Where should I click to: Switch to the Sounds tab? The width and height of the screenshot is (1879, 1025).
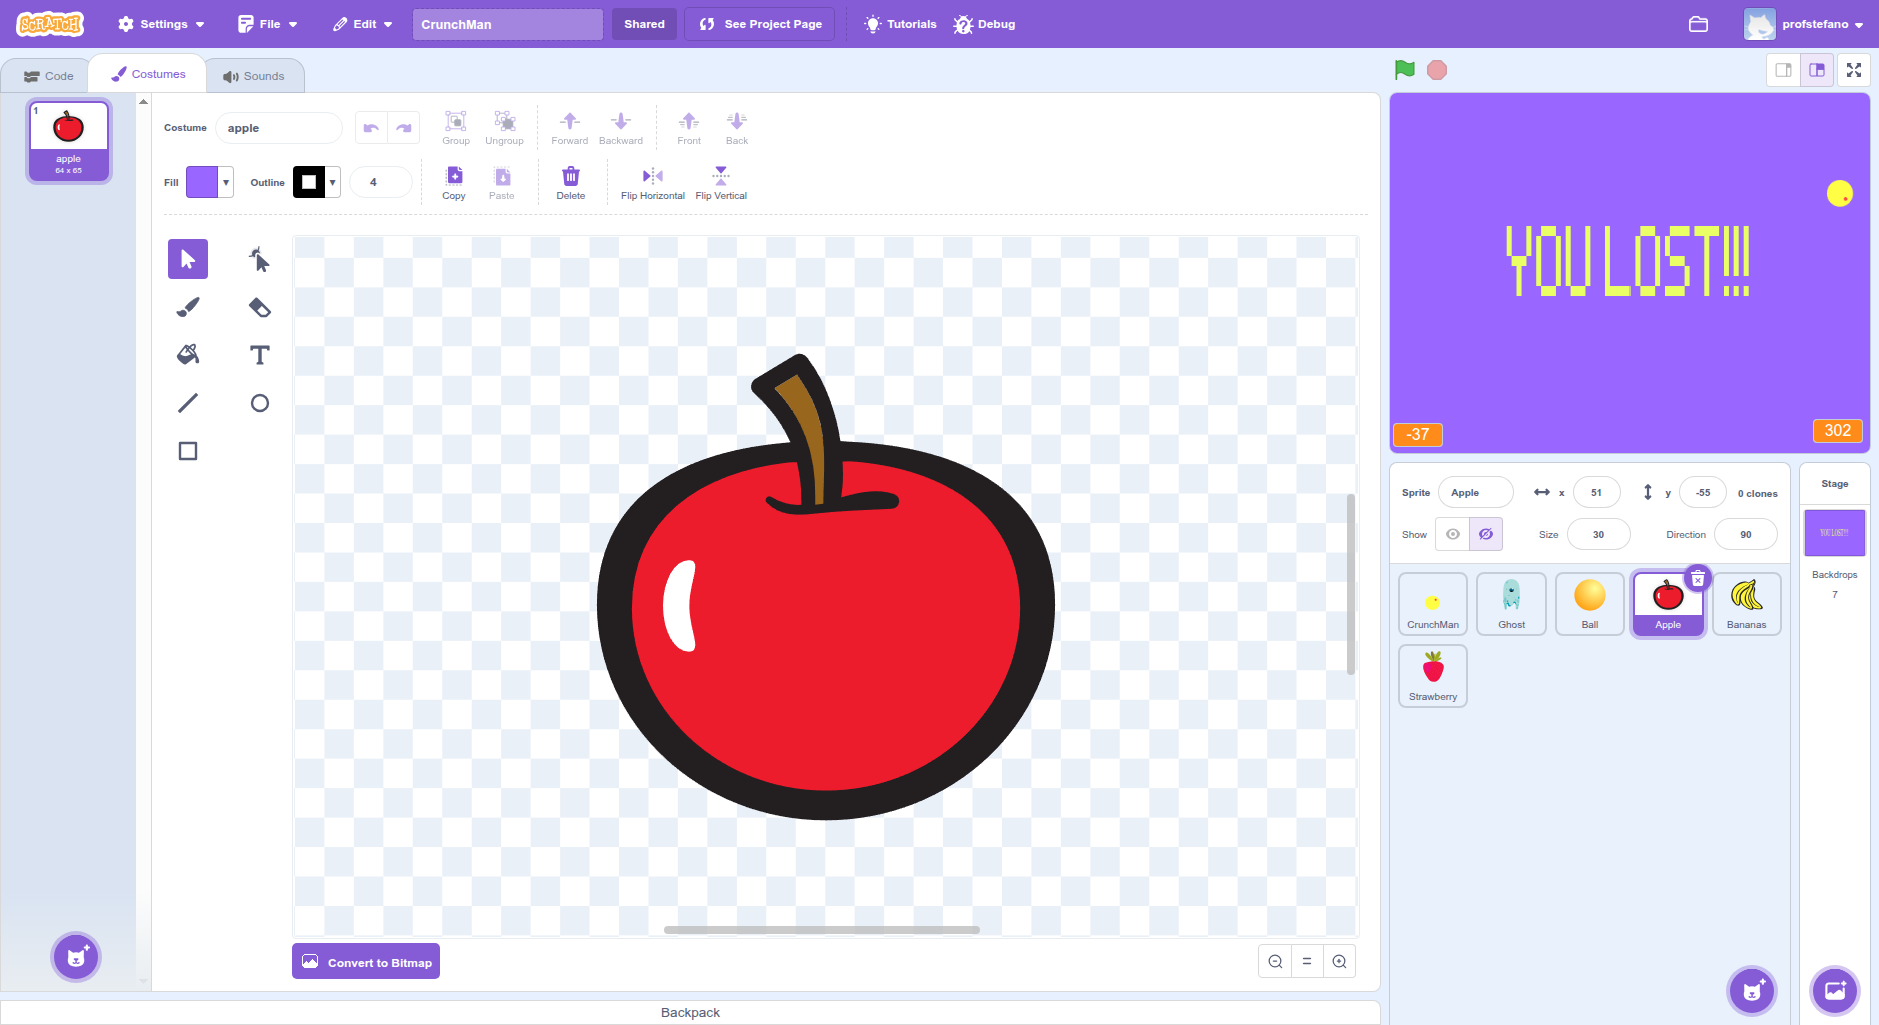tap(254, 76)
